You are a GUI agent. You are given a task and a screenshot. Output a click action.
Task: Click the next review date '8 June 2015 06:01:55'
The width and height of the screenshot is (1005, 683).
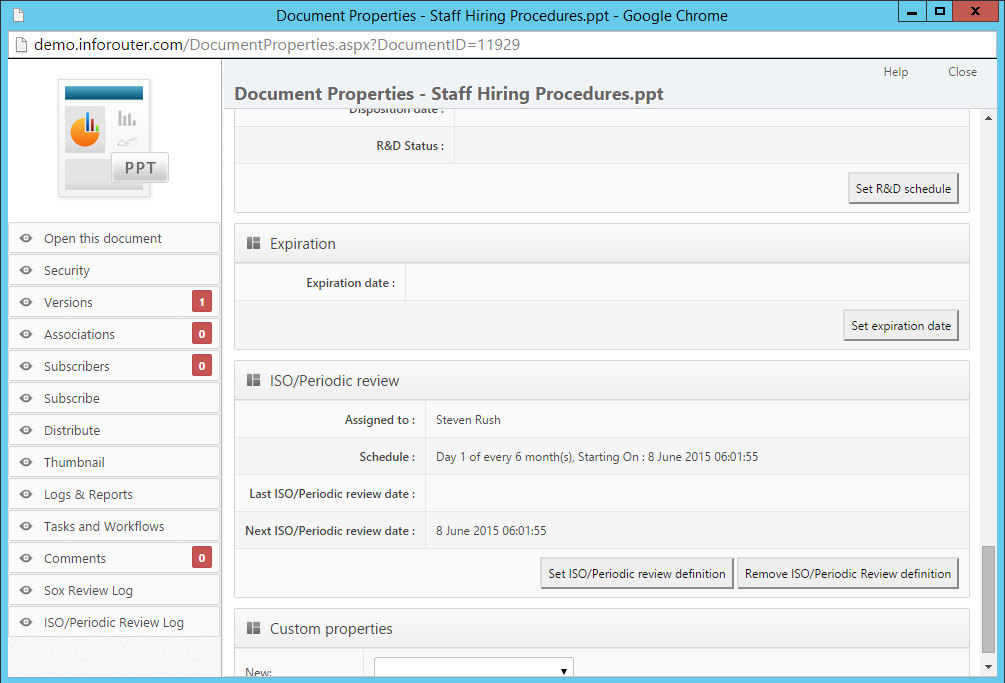click(x=491, y=531)
